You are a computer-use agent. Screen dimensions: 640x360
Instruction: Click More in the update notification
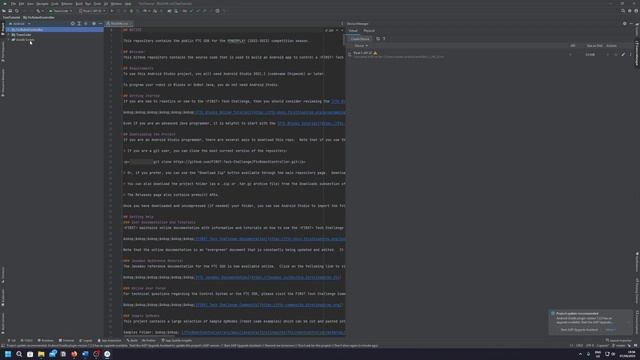(610, 330)
